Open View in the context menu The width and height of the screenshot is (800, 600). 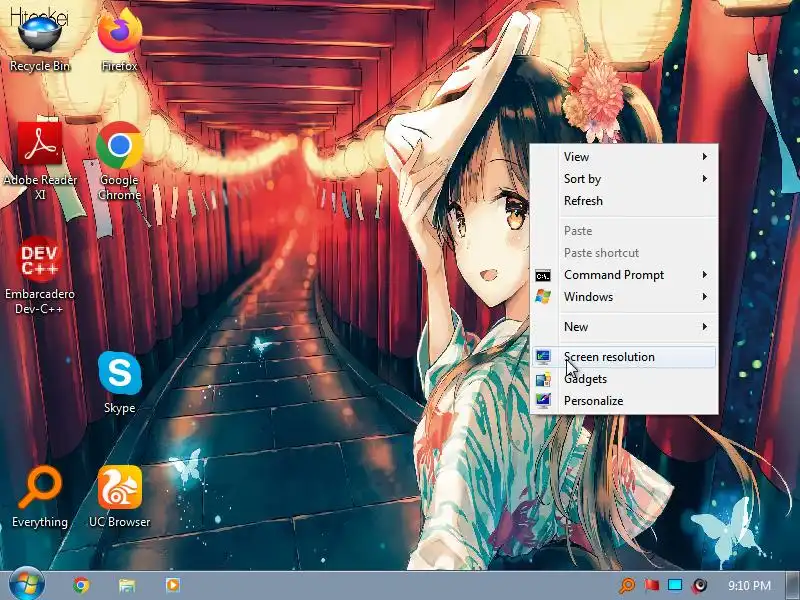624,157
